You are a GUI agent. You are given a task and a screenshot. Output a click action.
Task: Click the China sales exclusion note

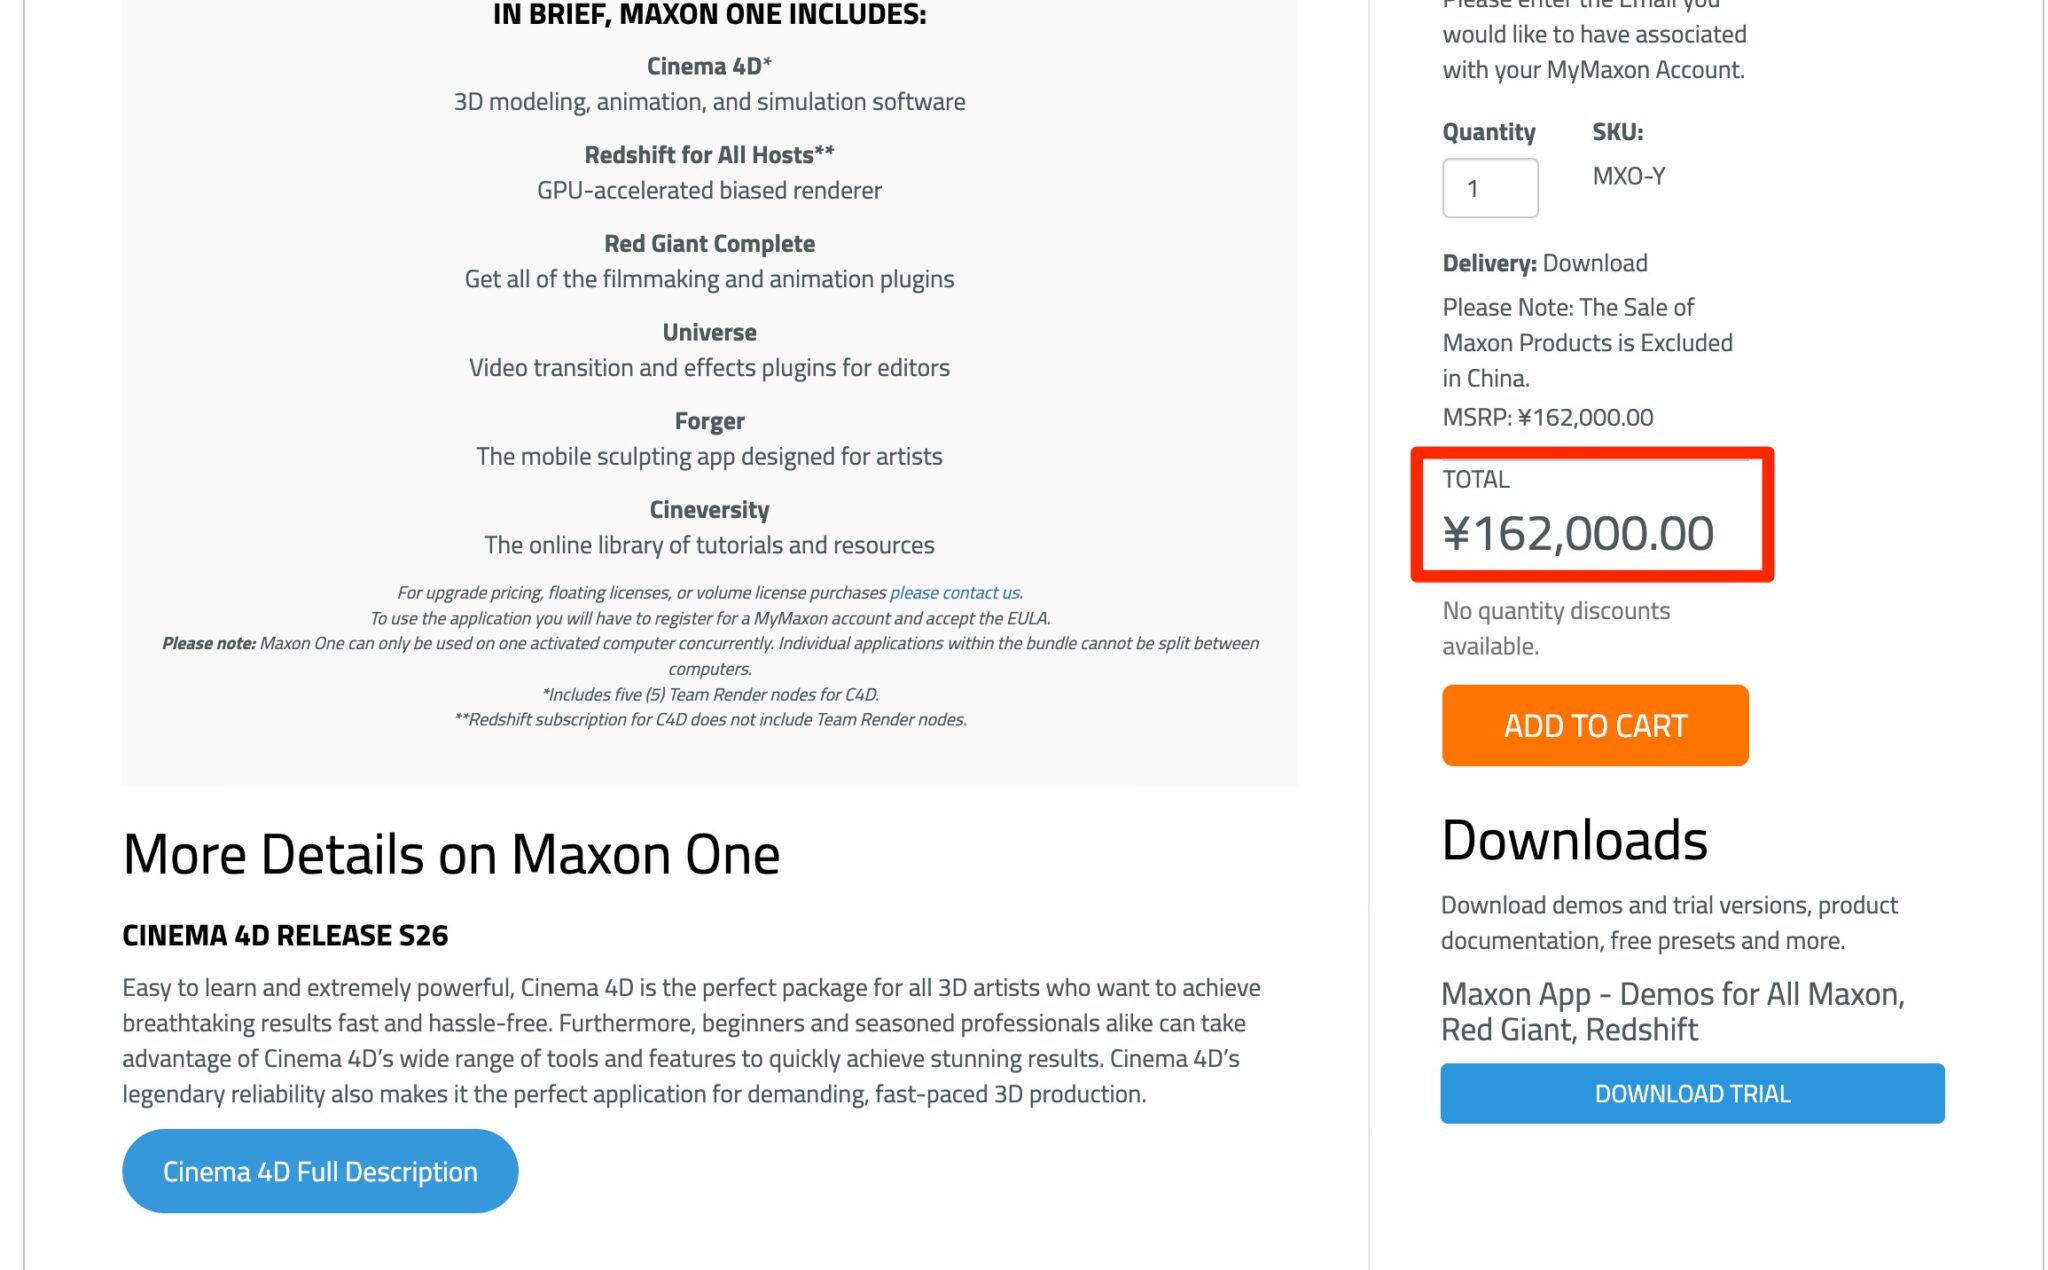[x=1586, y=342]
